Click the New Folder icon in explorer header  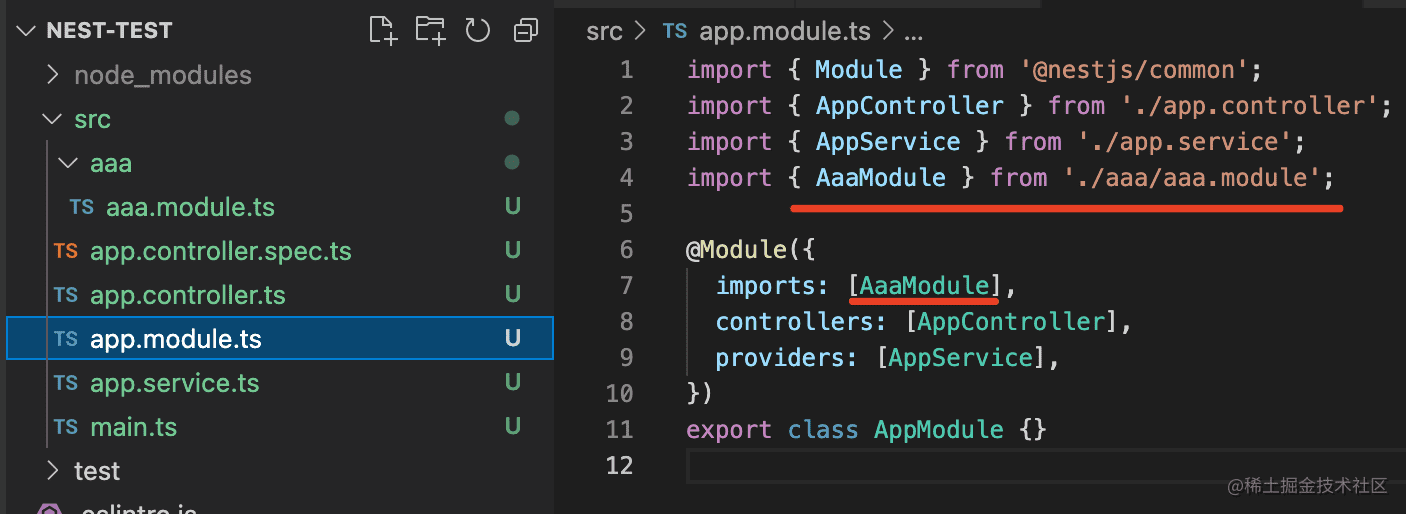(x=431, y=30)
